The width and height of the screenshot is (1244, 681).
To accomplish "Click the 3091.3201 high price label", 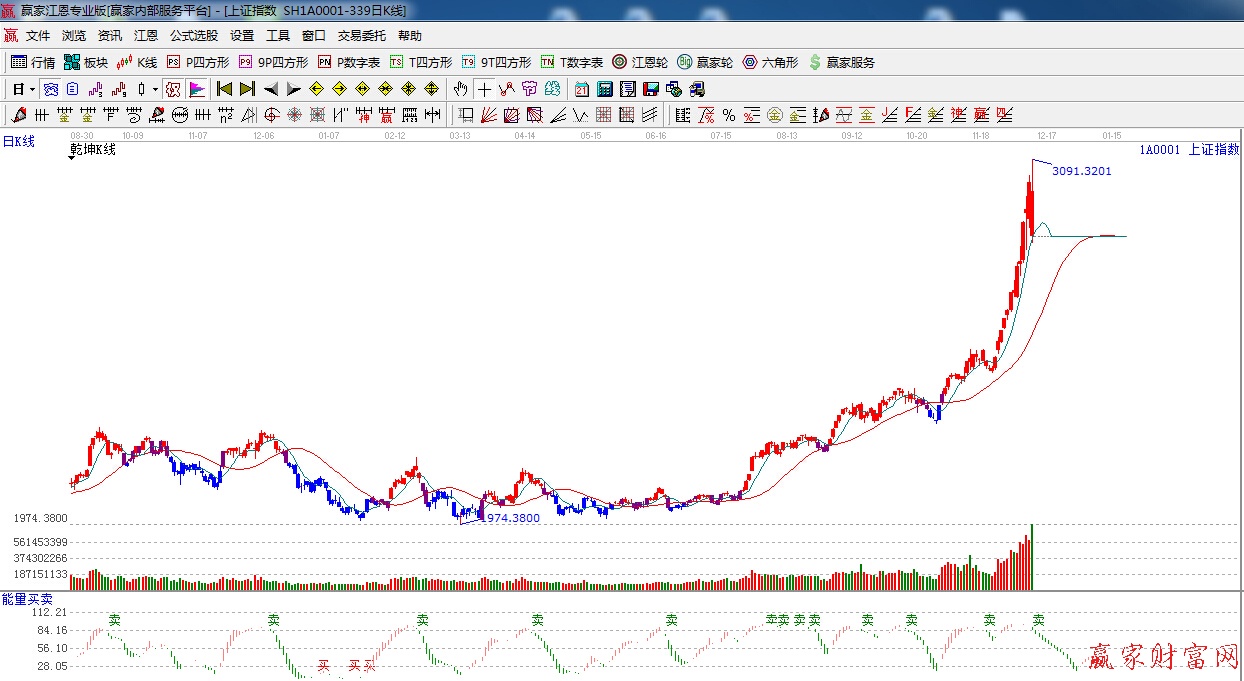I will click(1081, 171).
